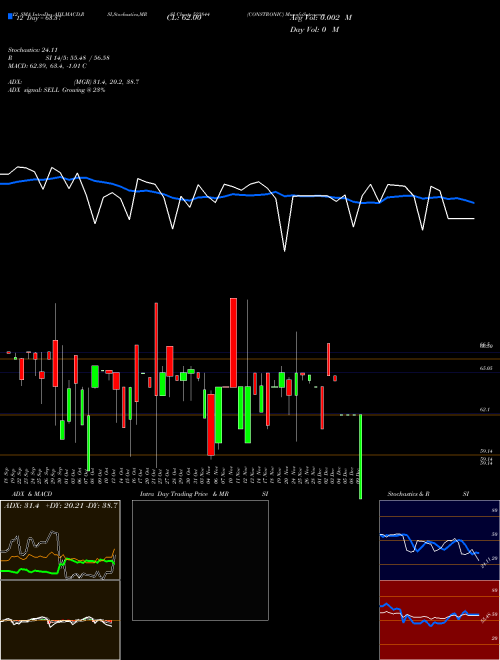Click the long green candle at the last date

point(360,457)
